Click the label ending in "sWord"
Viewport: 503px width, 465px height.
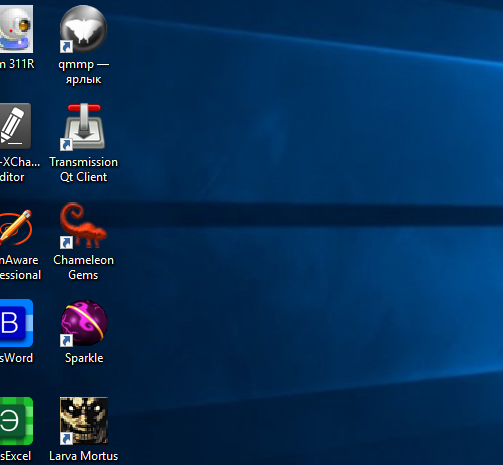16,358
